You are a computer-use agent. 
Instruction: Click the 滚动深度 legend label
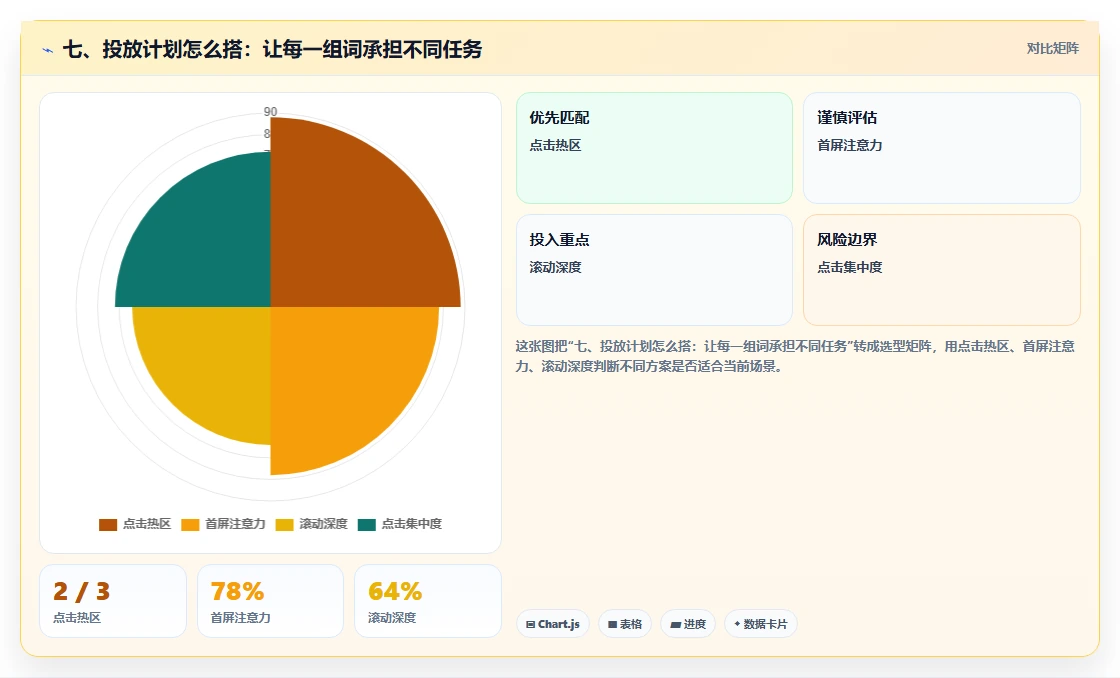(323, 524)
